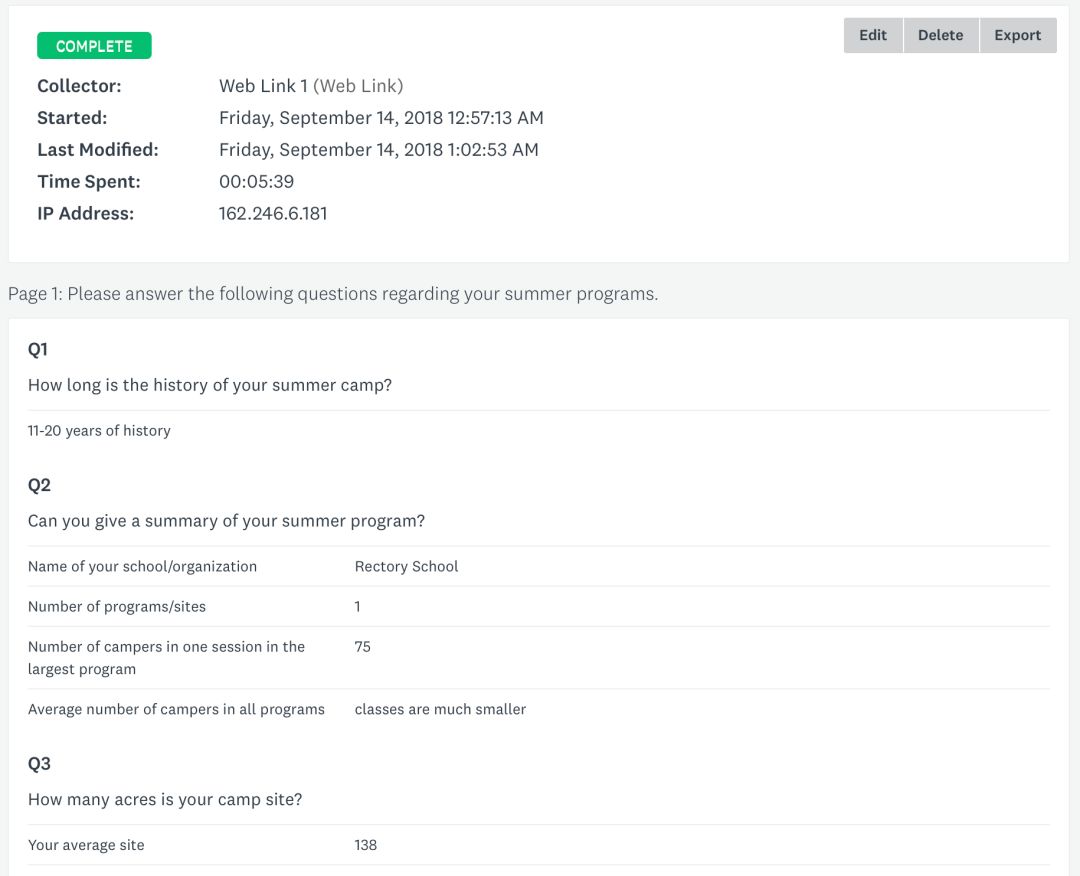Image resolution: width=1080 pixels, height=876 pixels.
Task: Click the 'Number of programs/sites' row label
Action: pos(117,607)
